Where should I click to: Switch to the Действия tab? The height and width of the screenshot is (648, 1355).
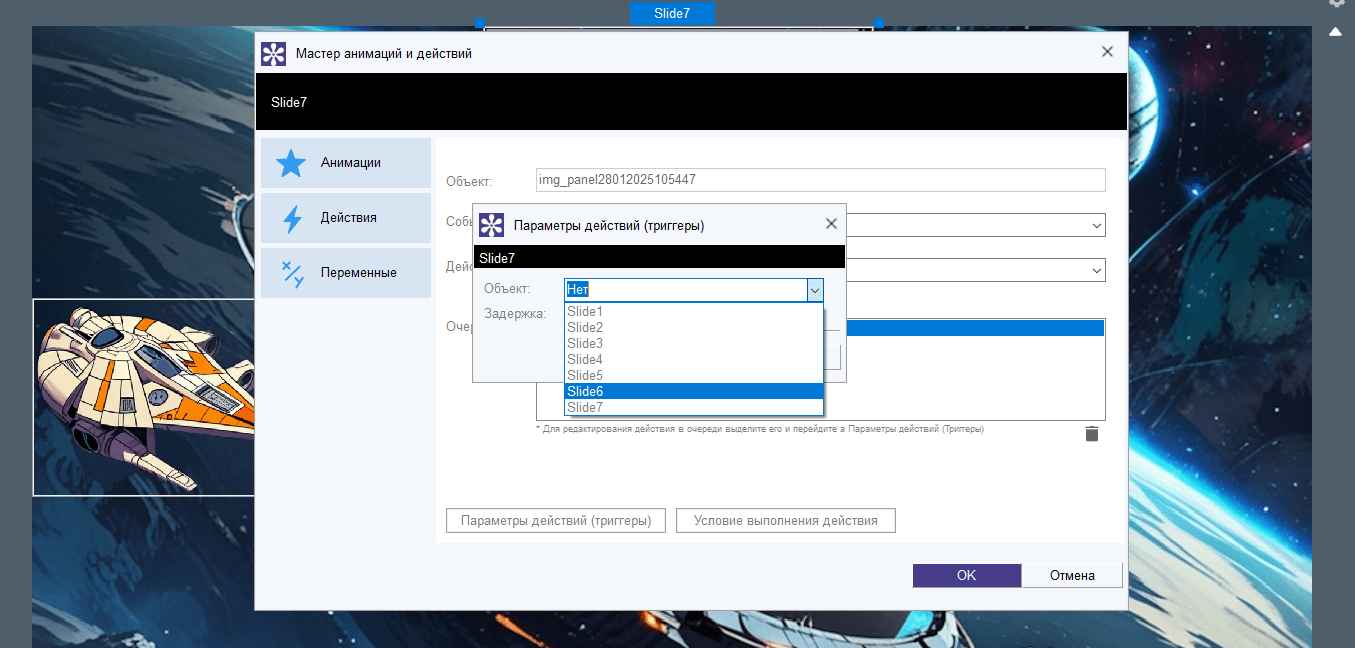point(346,218)
